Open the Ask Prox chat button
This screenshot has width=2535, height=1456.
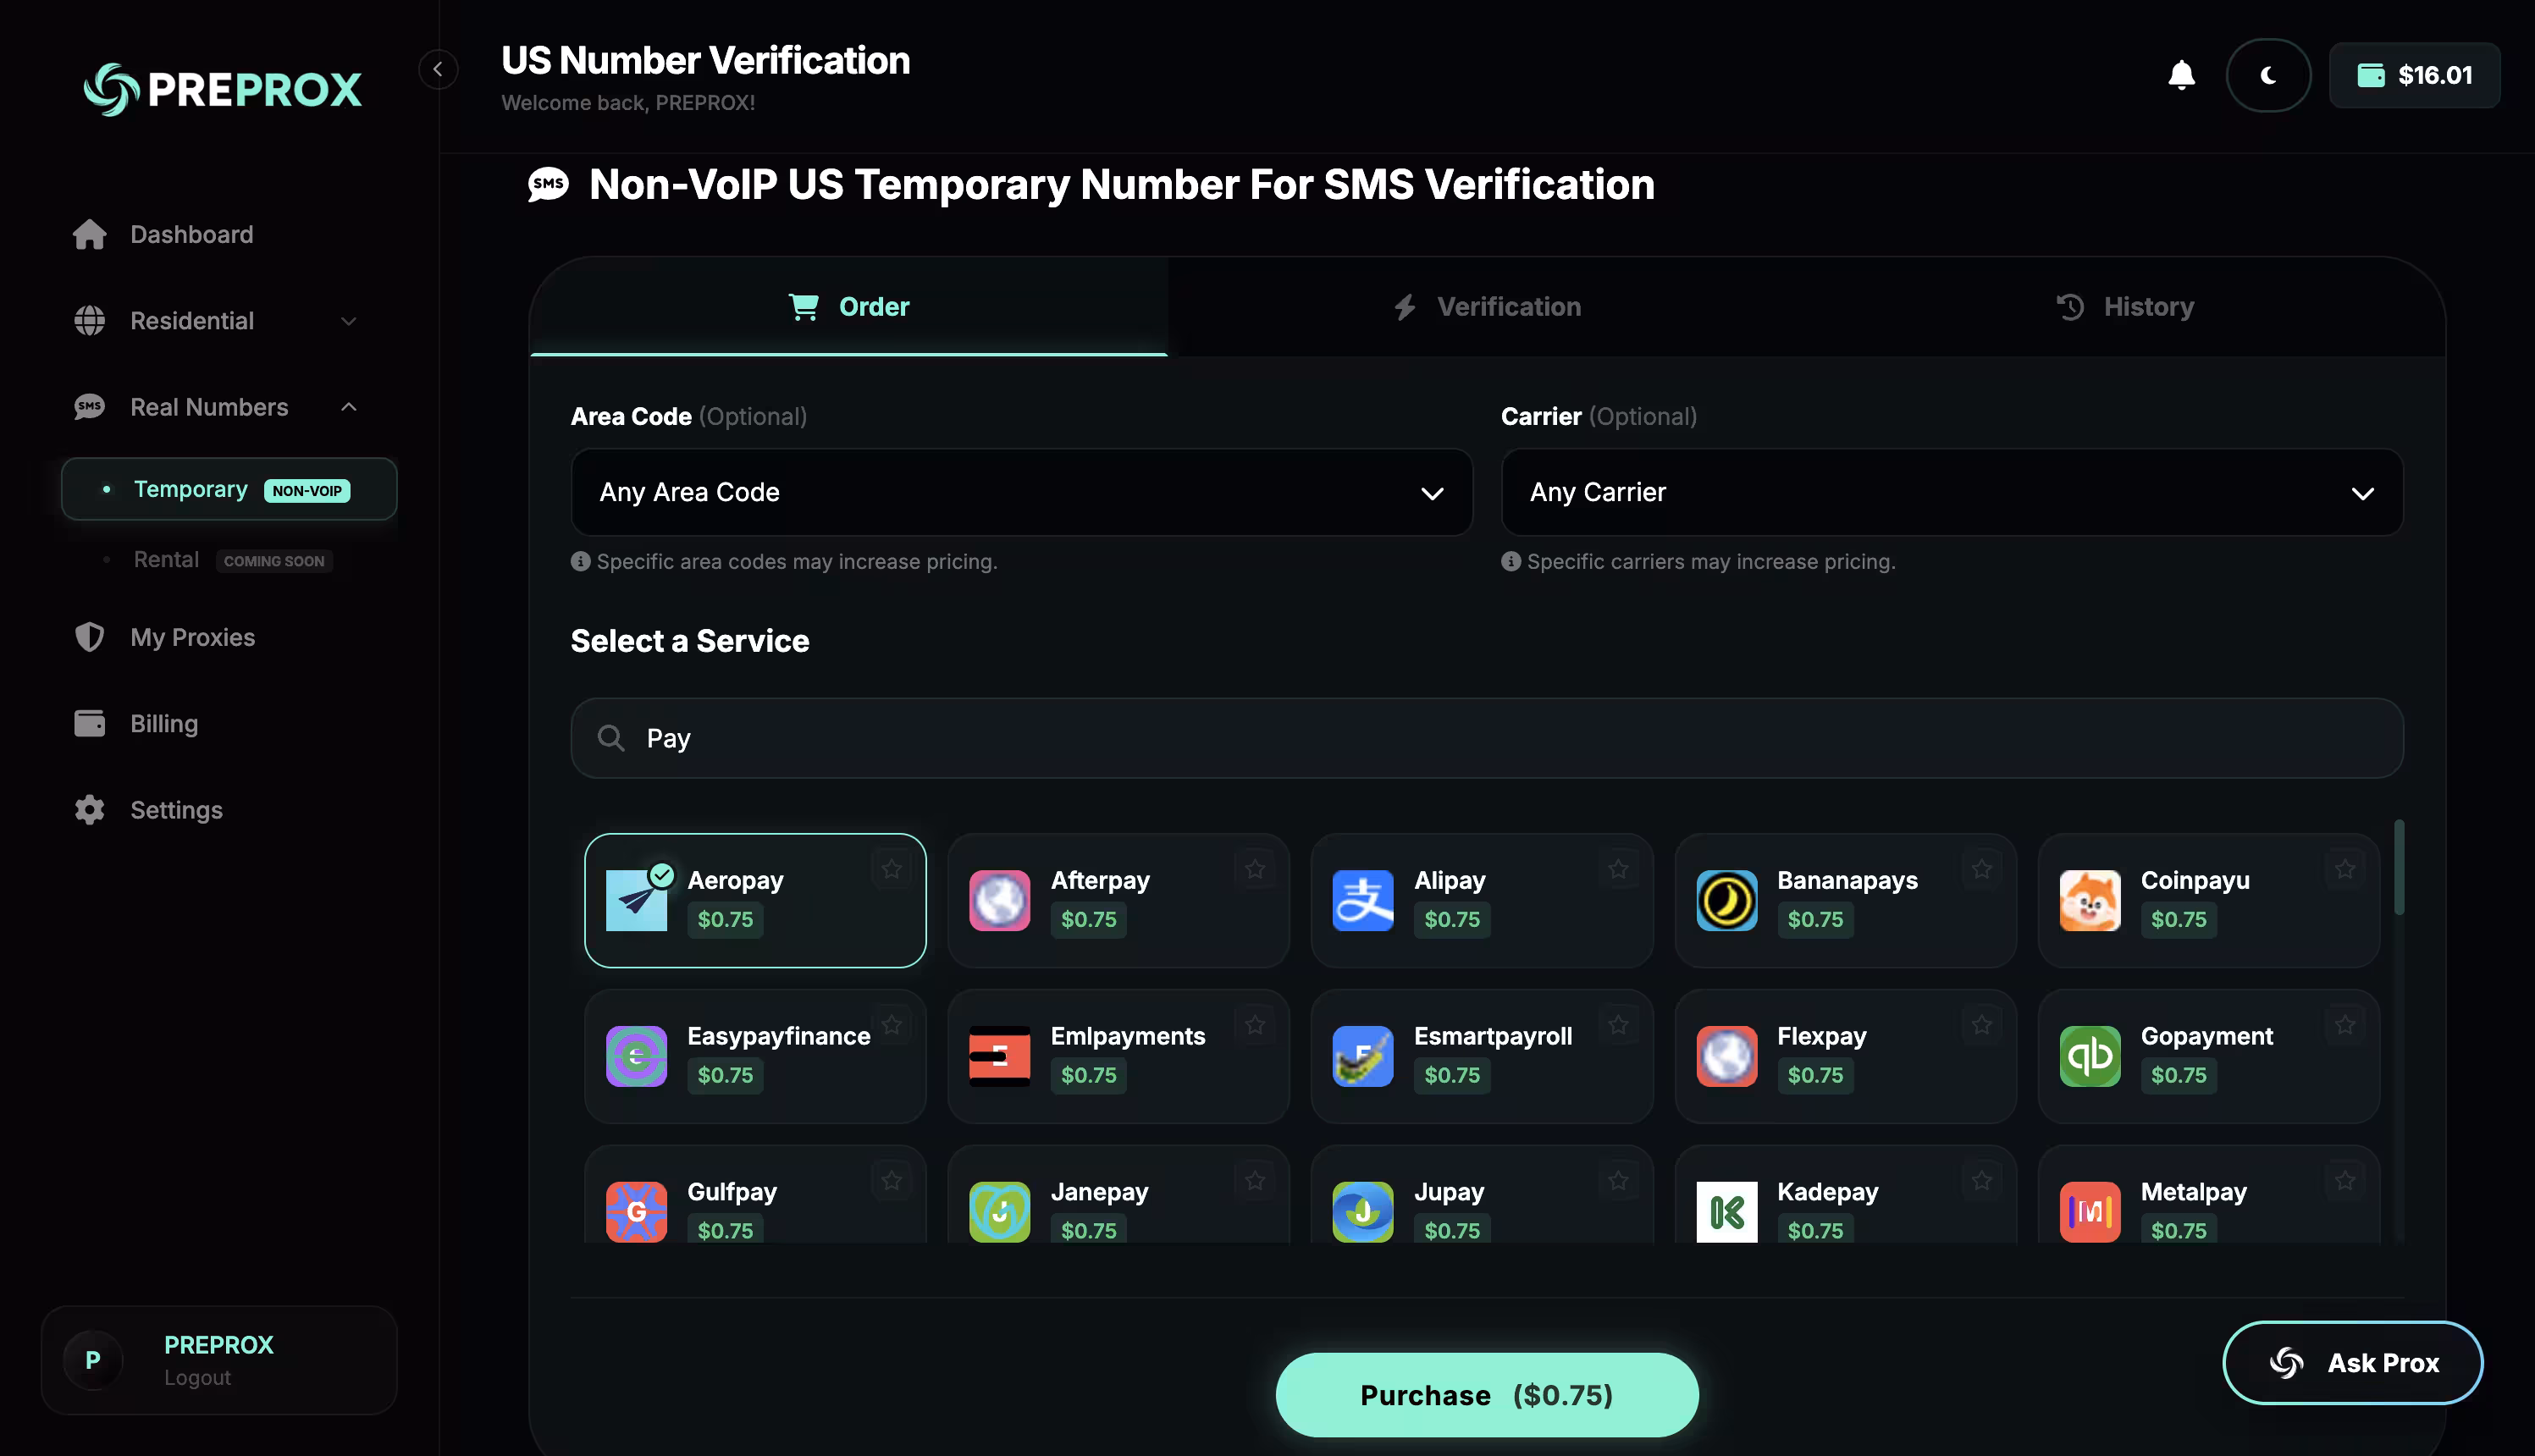point(2352,1362)
